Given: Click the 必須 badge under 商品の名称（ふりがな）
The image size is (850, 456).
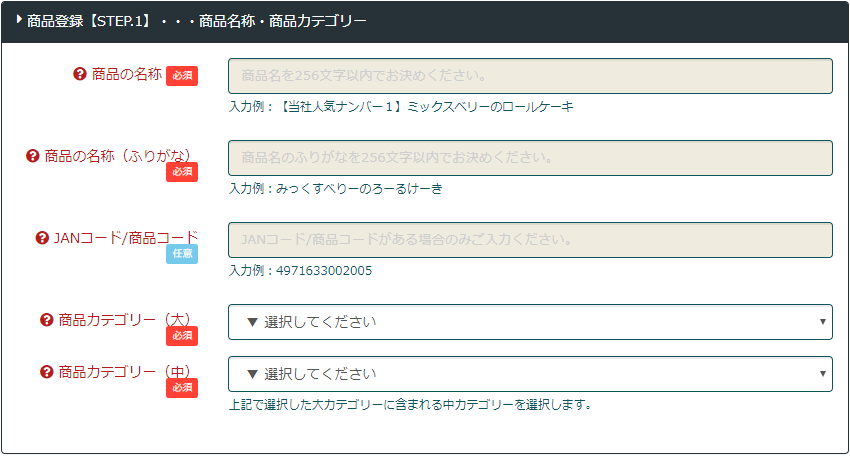Looking at the screenshot, I should [x=182, y=172].
